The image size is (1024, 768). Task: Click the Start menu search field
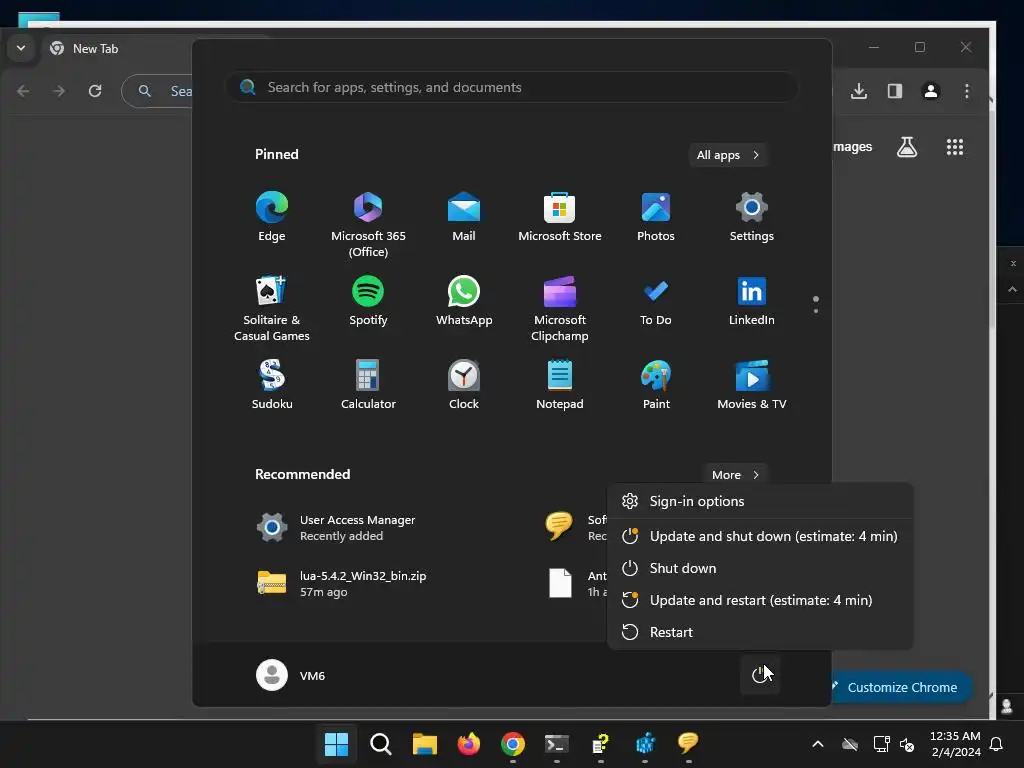coord(511,88)
